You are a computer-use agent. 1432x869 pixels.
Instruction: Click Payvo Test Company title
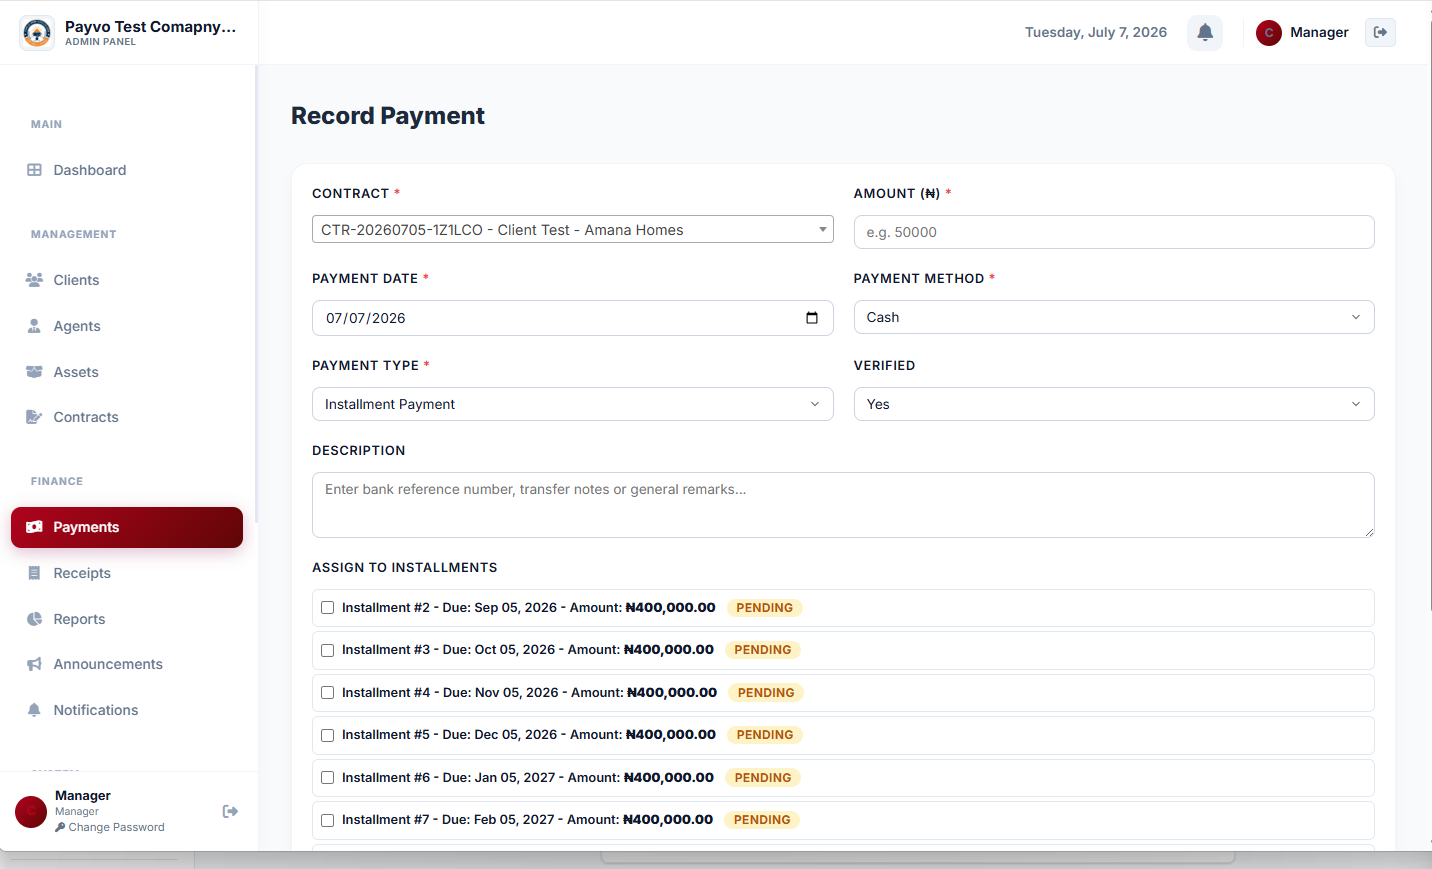coord(150,26)
